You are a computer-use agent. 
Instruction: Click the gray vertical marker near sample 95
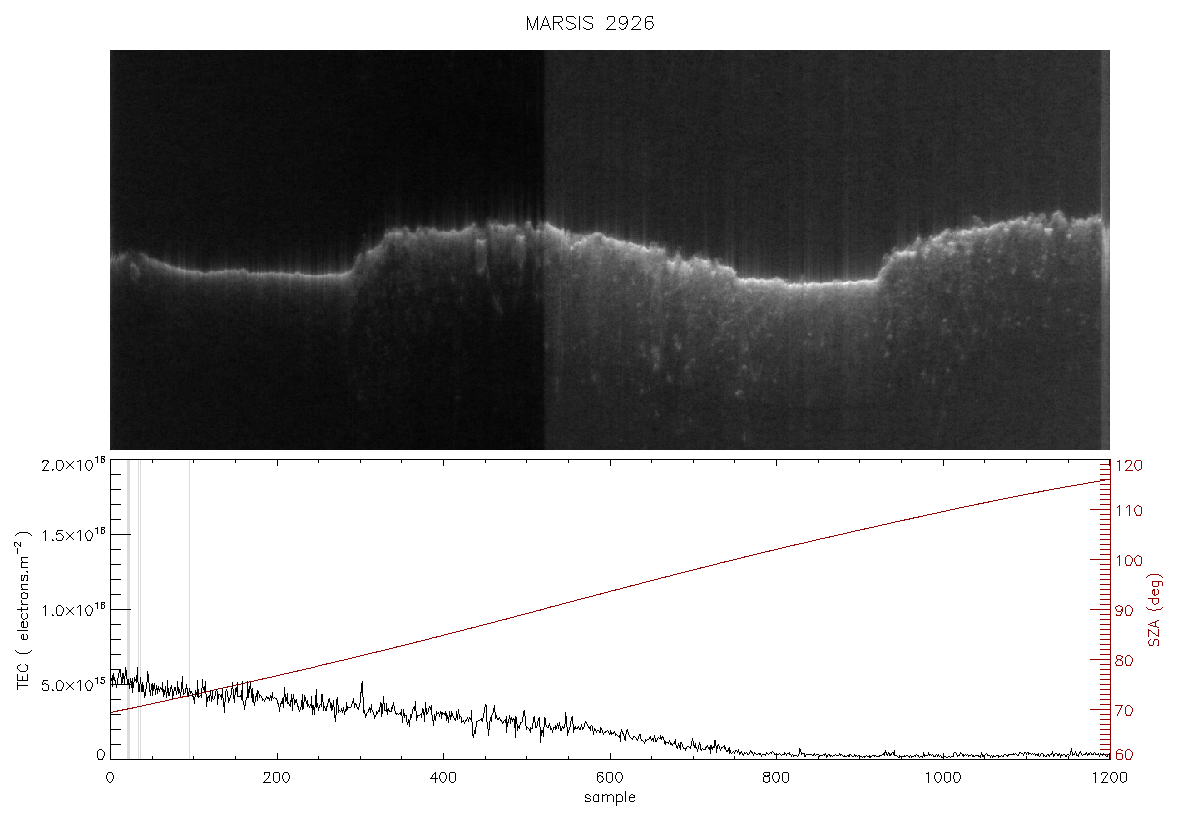click(190, 610)
